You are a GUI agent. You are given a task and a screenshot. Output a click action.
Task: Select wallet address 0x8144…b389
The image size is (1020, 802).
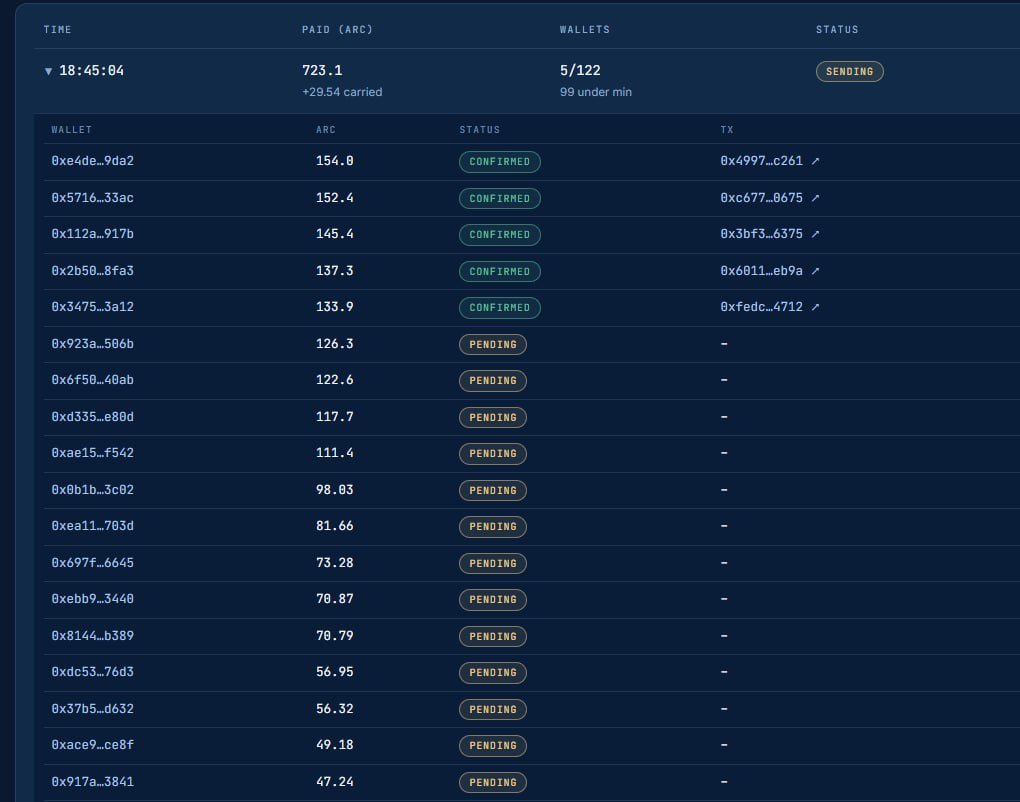[92, 635]
